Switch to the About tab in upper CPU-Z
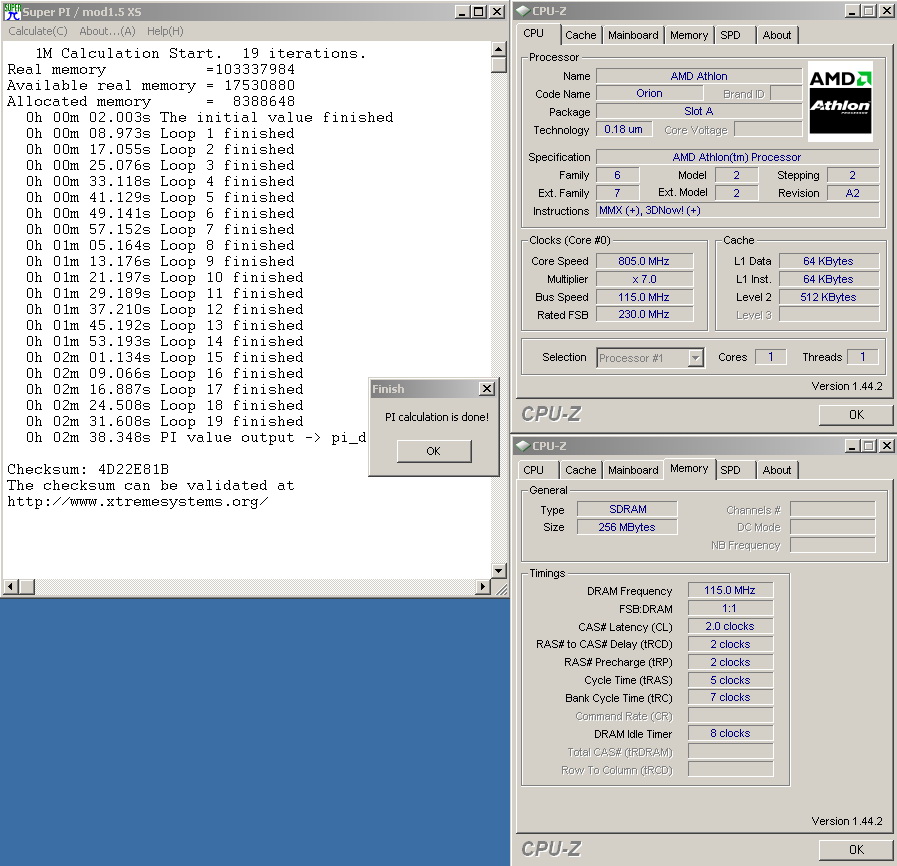The image size is (897, 866). [777, 35]
